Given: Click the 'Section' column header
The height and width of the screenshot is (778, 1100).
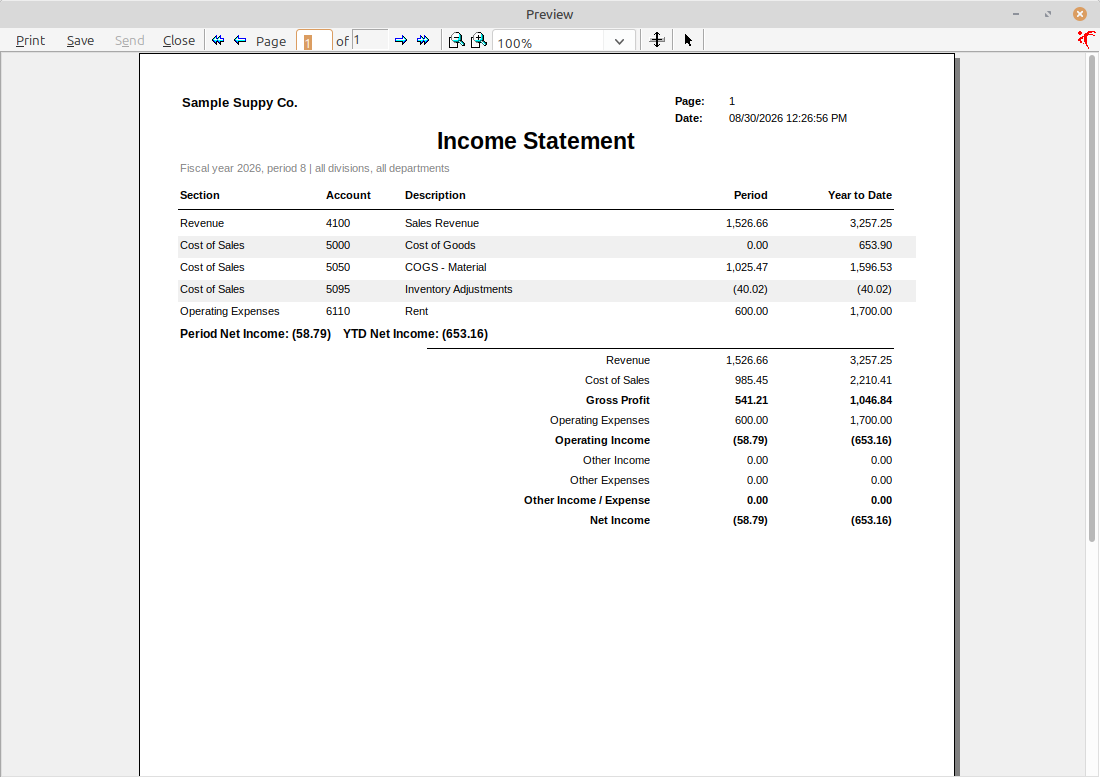Looking at the screenshot, I should [199, 195].
